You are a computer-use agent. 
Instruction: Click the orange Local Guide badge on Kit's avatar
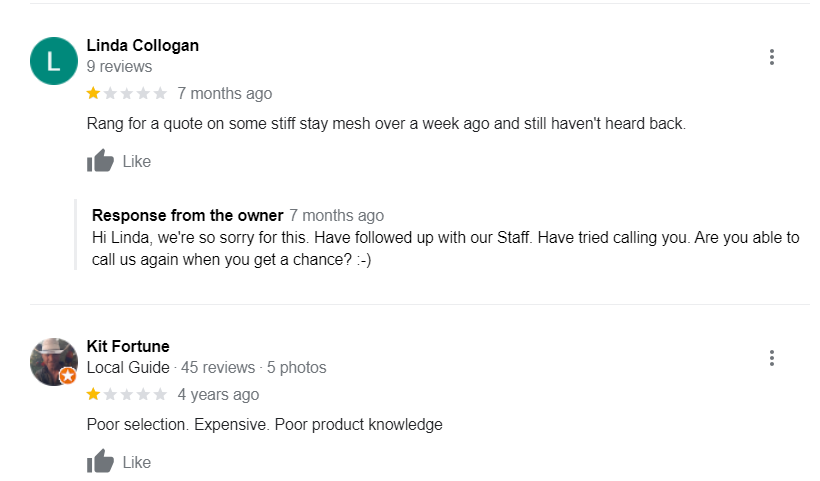click(x=68, y=376)
